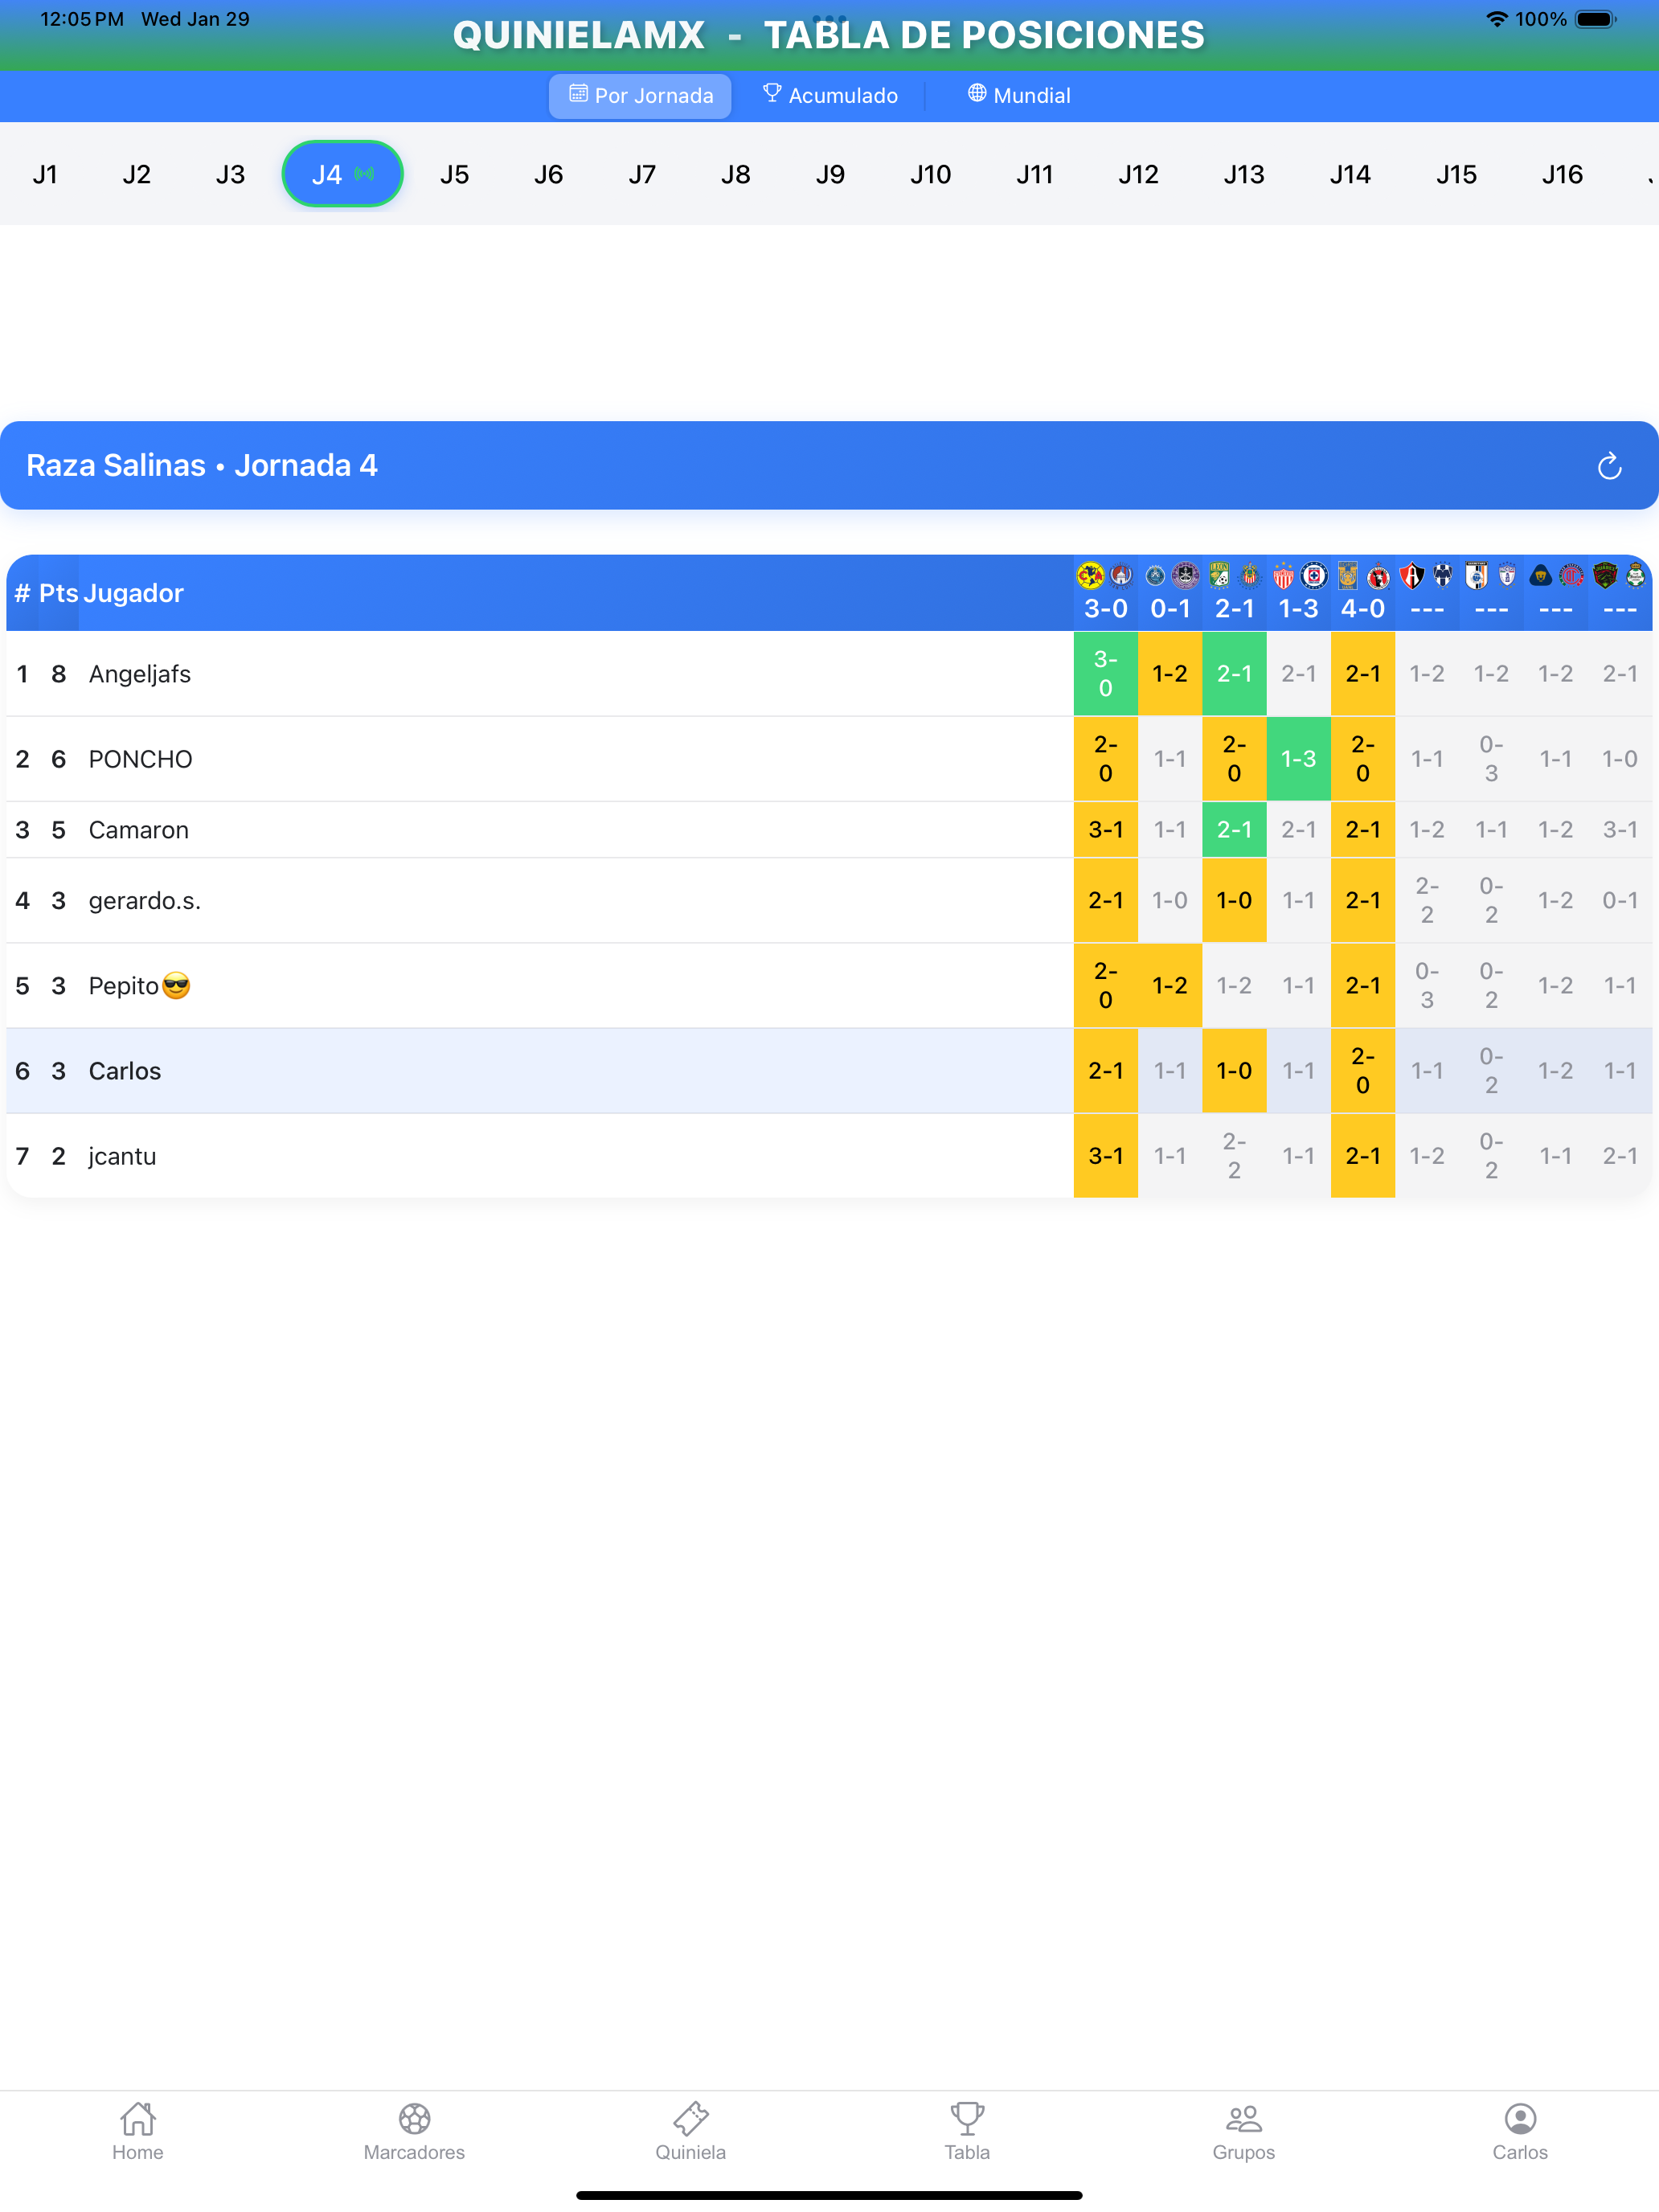The height and width of the screenshot is (2212, 1659).
Task: Open the Grupos people icon
Action: tap(1243, 2118)
